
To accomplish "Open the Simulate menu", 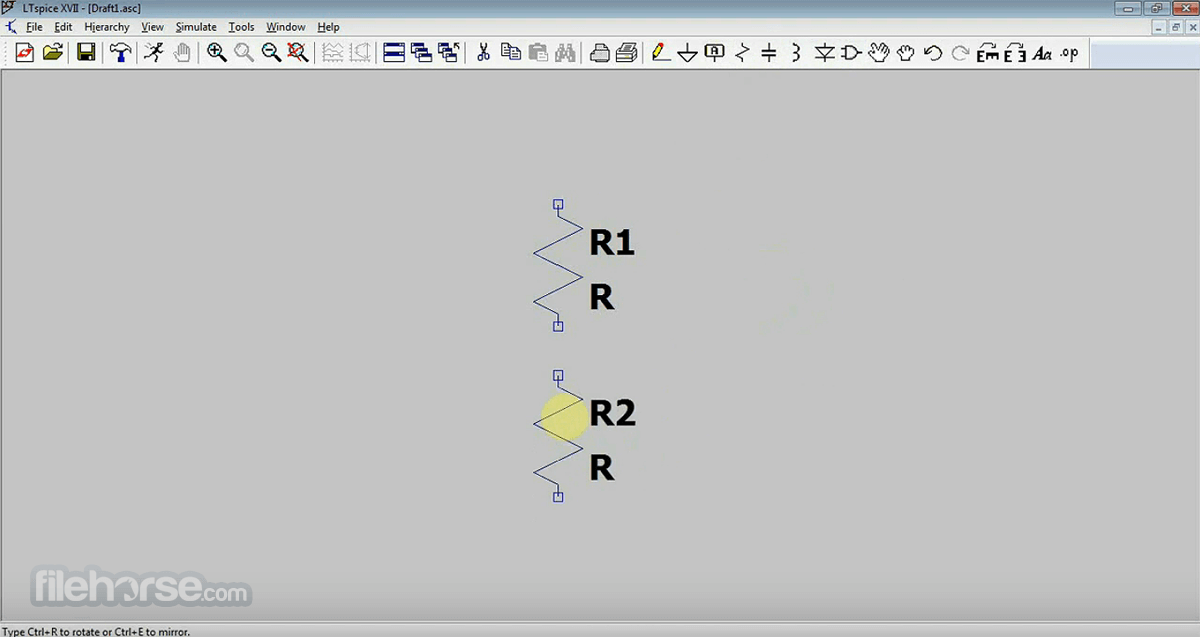I will pos(196,27).
